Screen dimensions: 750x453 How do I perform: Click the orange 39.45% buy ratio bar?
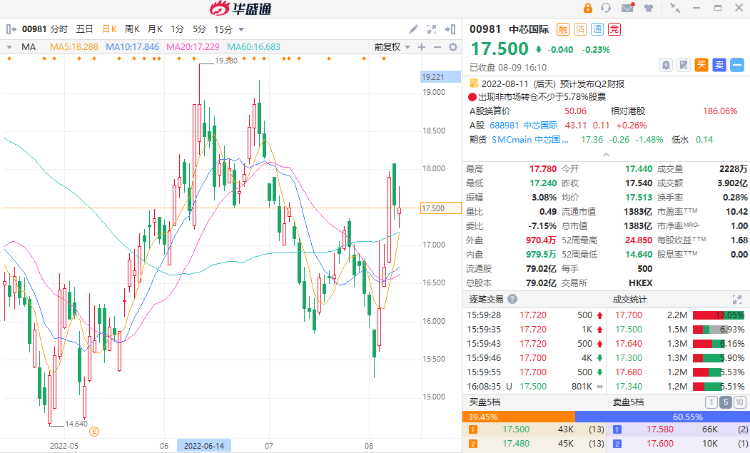[x=518, y=417]
